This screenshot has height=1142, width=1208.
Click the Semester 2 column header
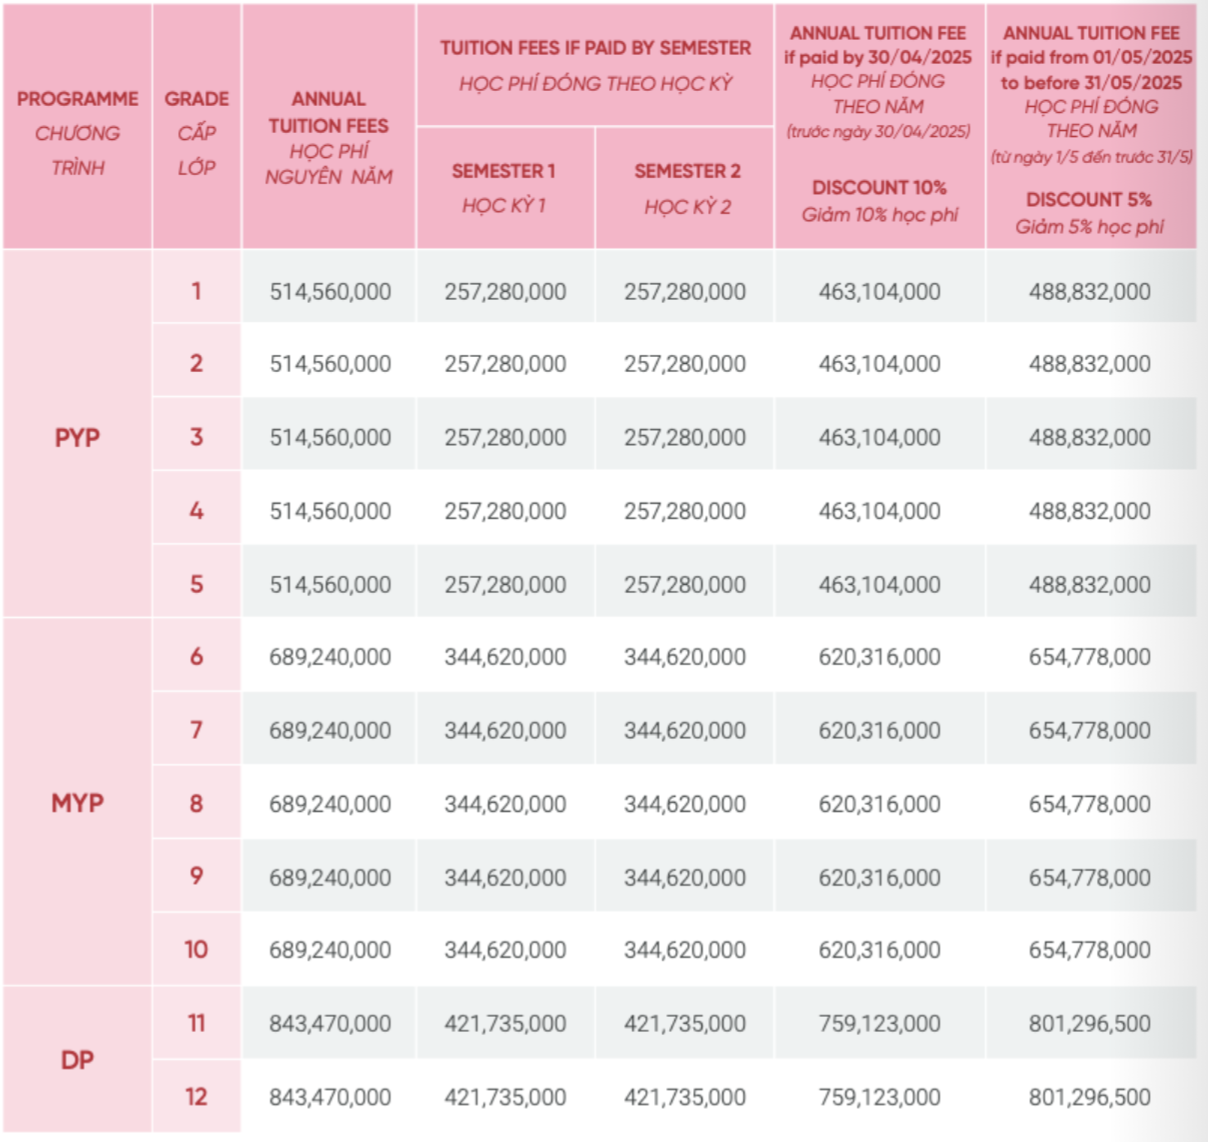pos(686,187)
